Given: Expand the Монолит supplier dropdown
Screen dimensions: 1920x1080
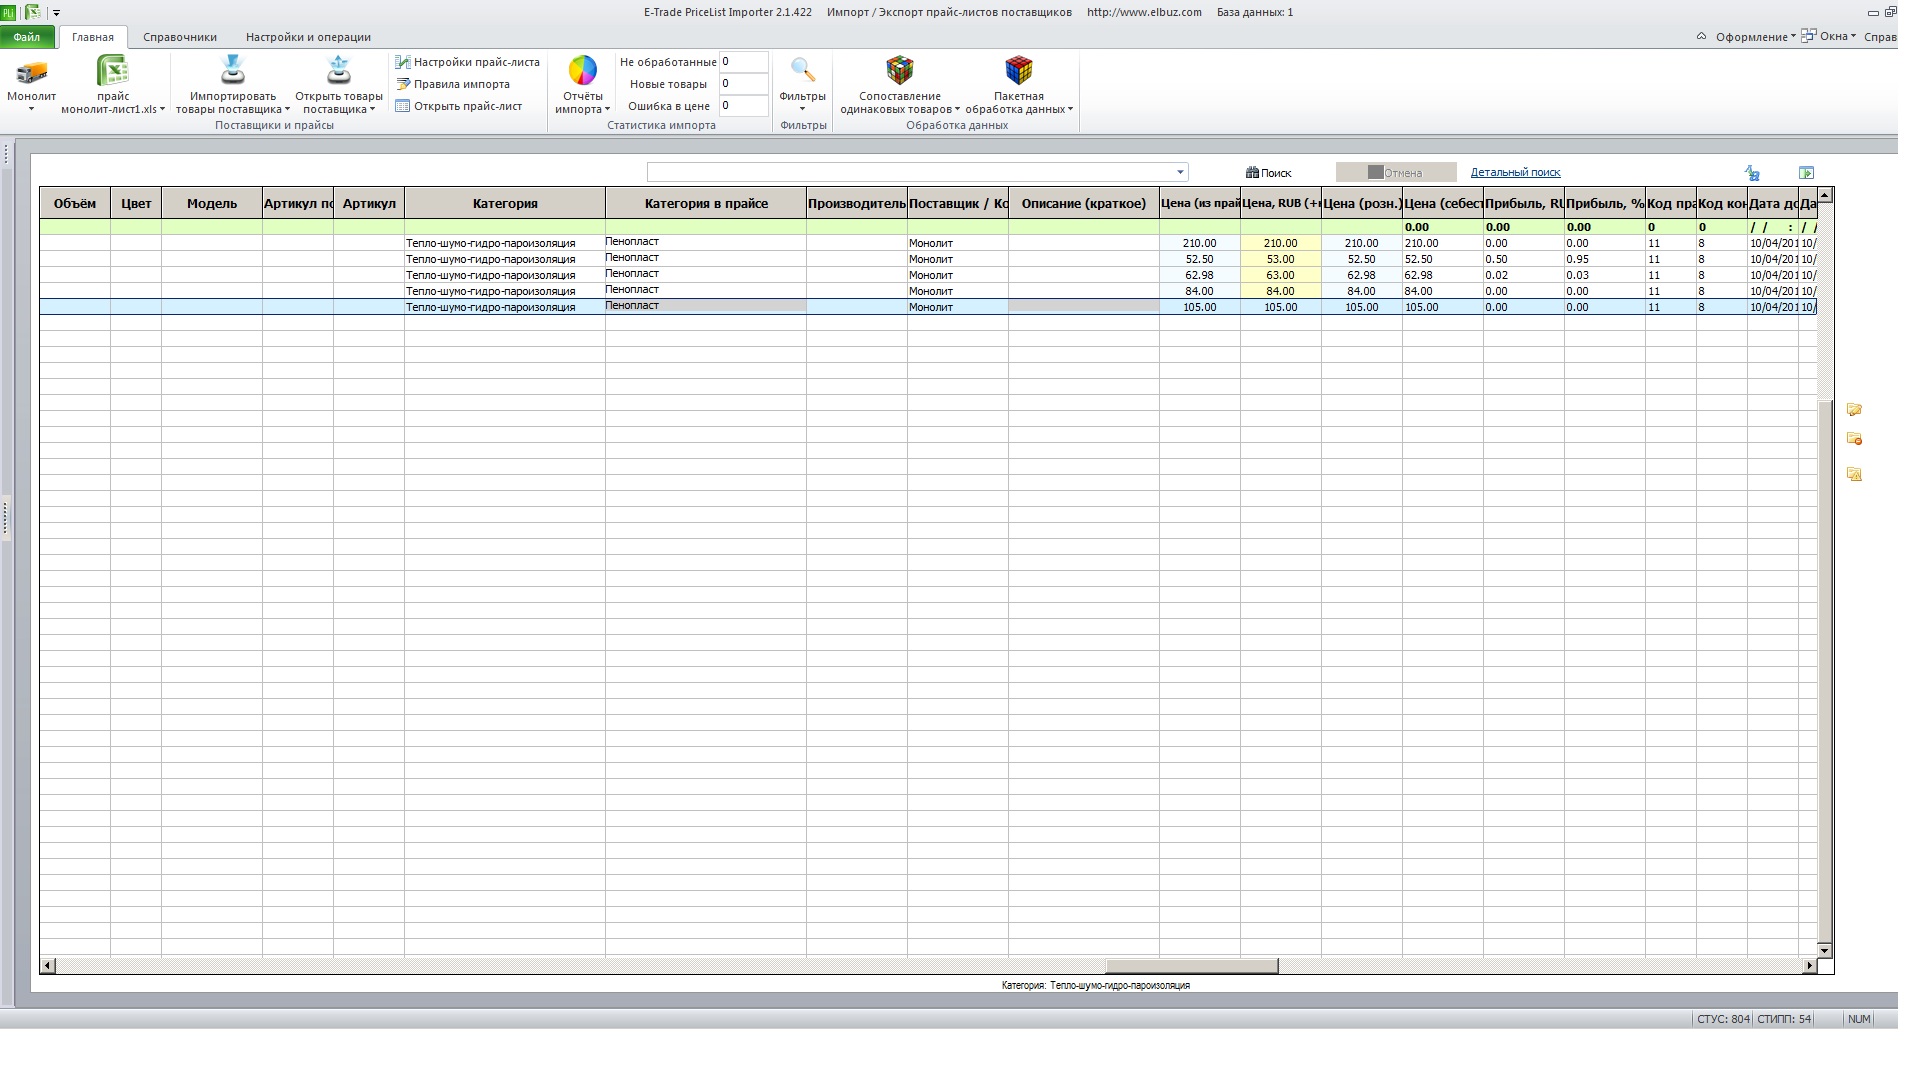Looking at the screenshot, I should 31,109.
